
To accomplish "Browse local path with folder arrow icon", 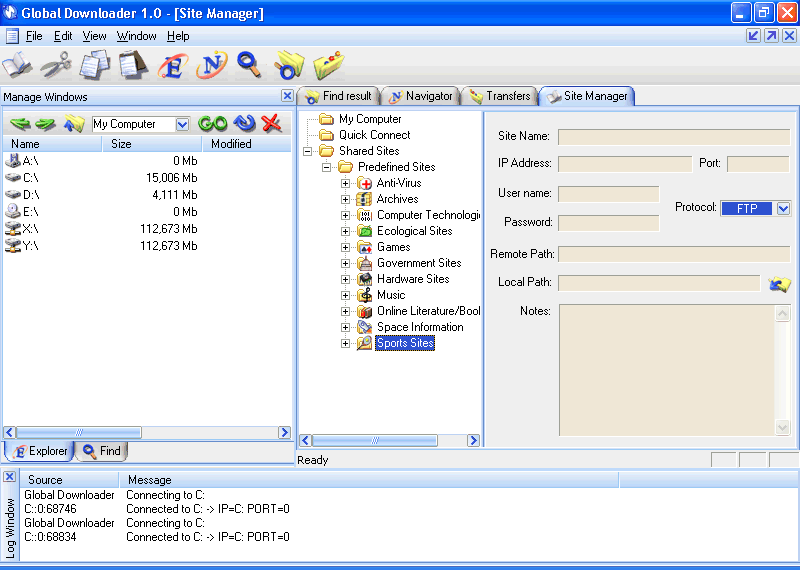I will [779, 284].
